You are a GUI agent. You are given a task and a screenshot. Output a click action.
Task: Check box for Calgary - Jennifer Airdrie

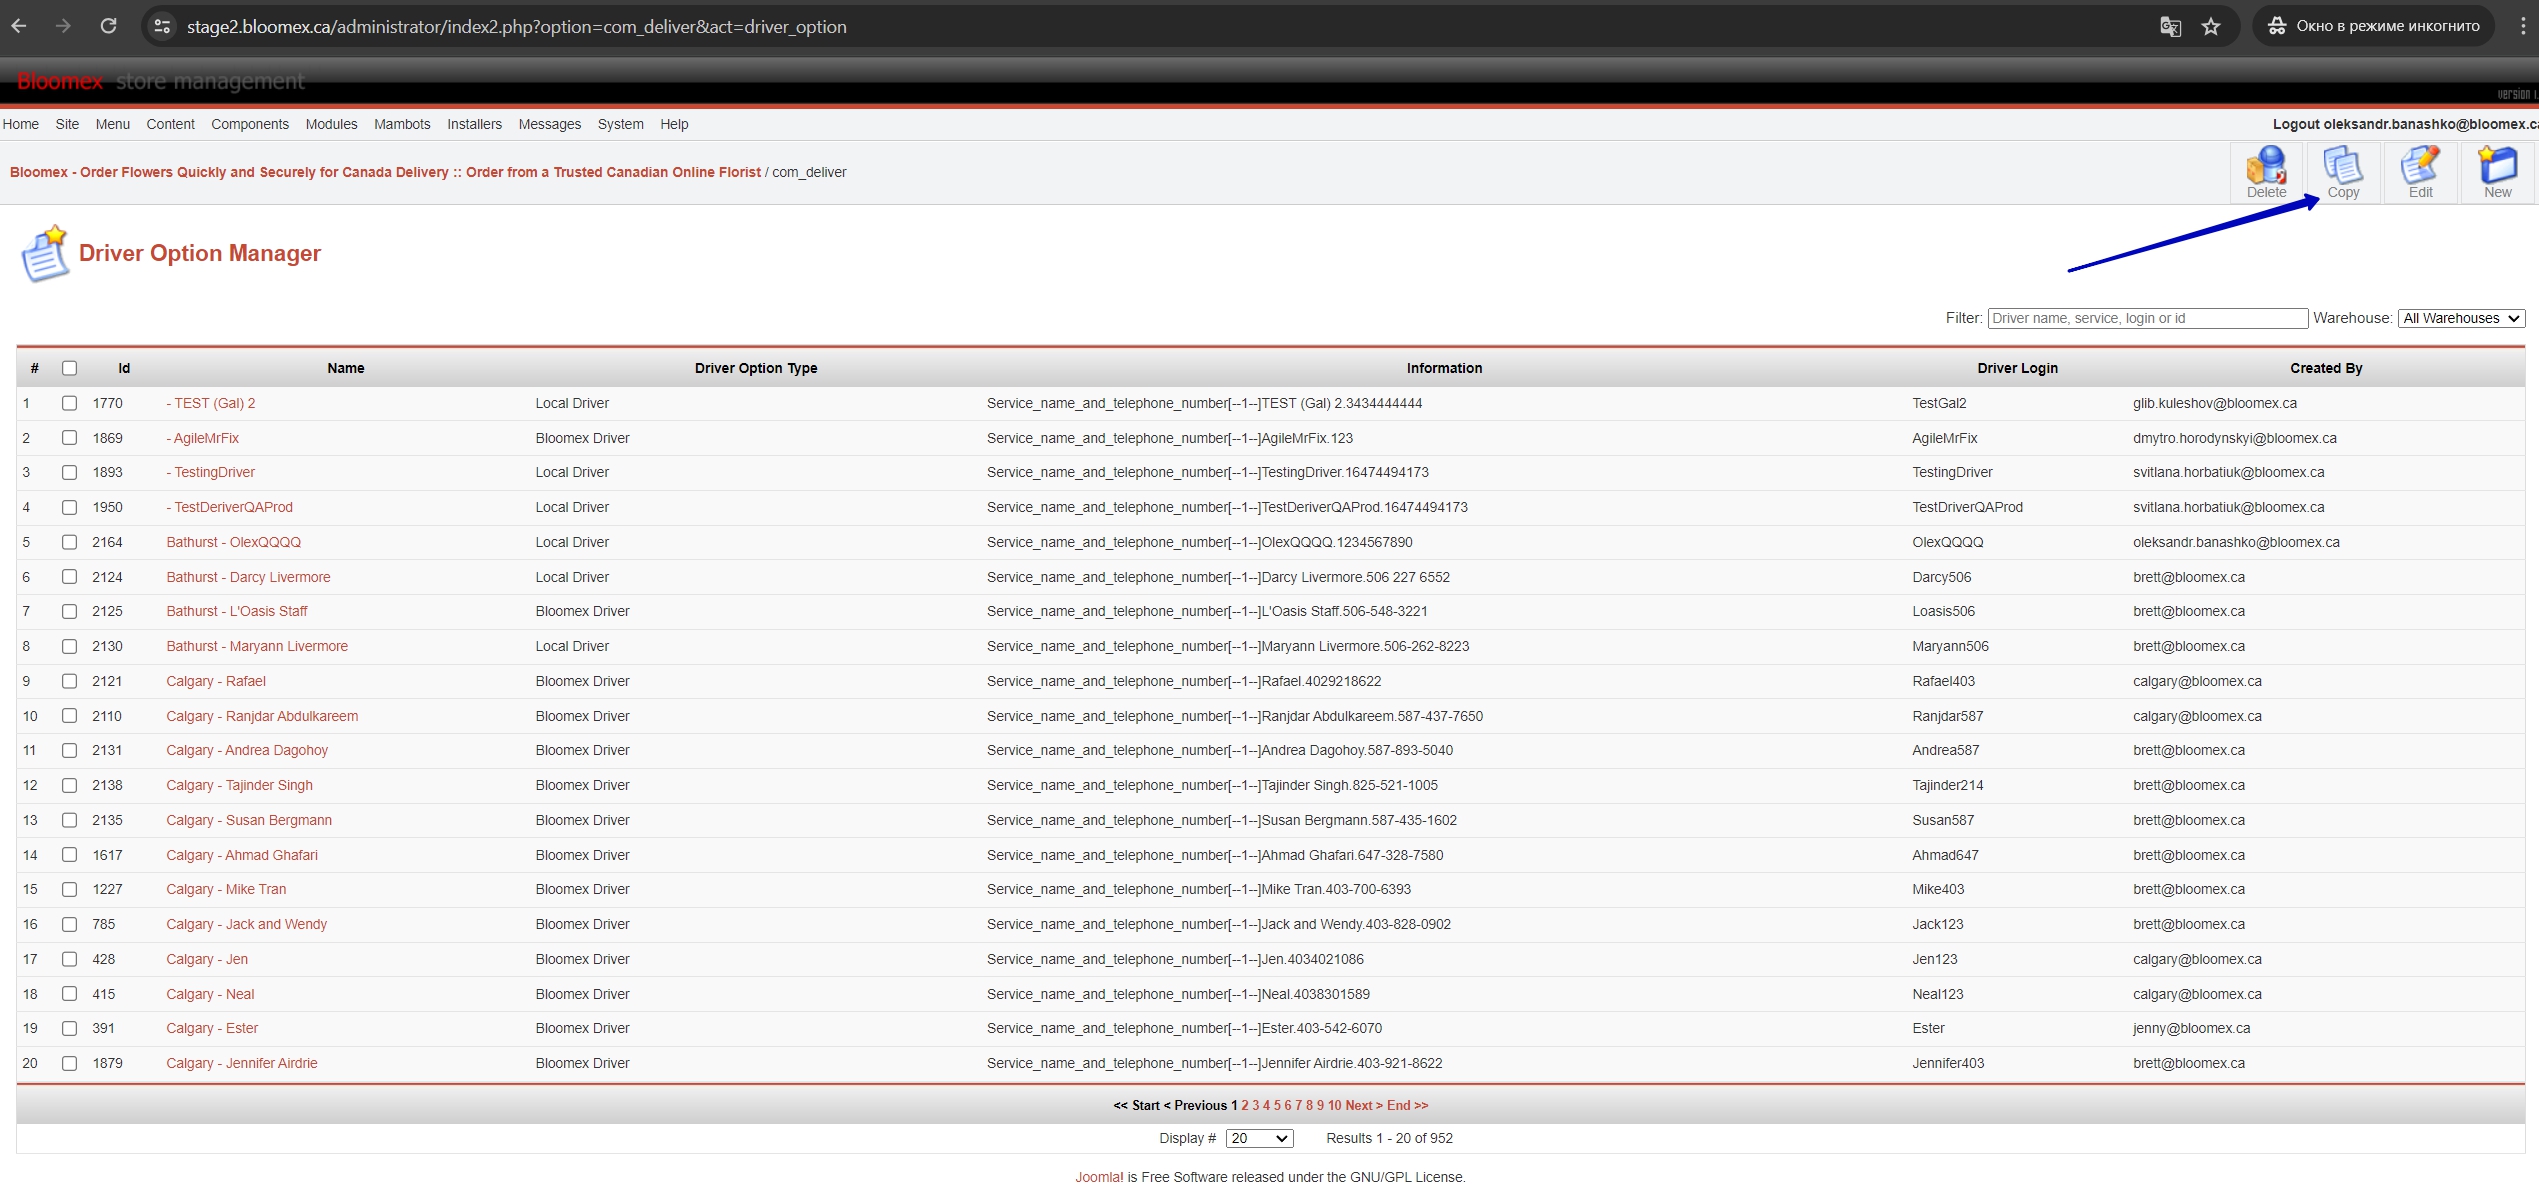[69, 1063]
